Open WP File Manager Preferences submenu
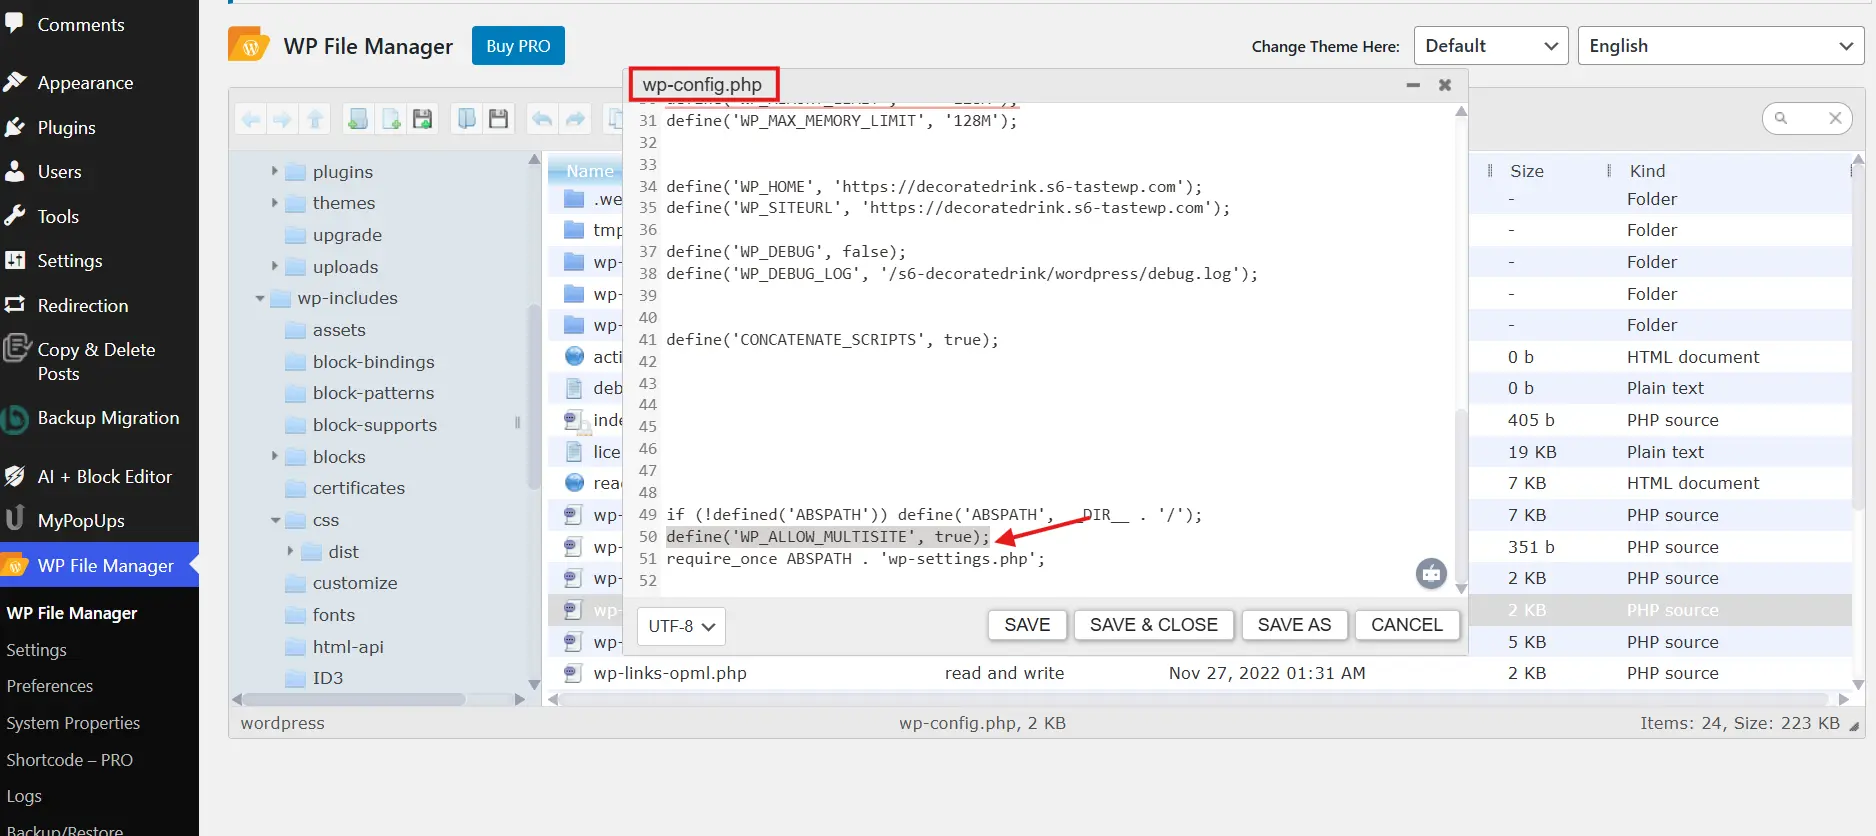 [x=49, y=686]
